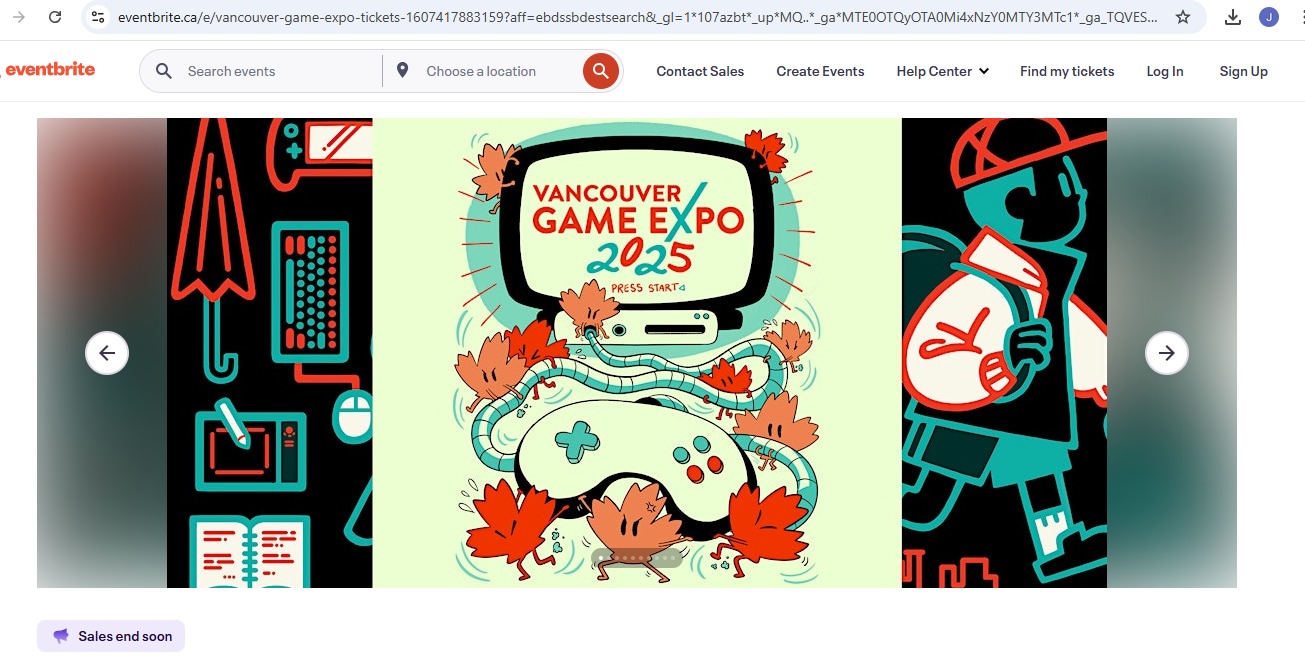The image size is (1305, 669).
Task: Open Create Events
Action: point(820,71)
